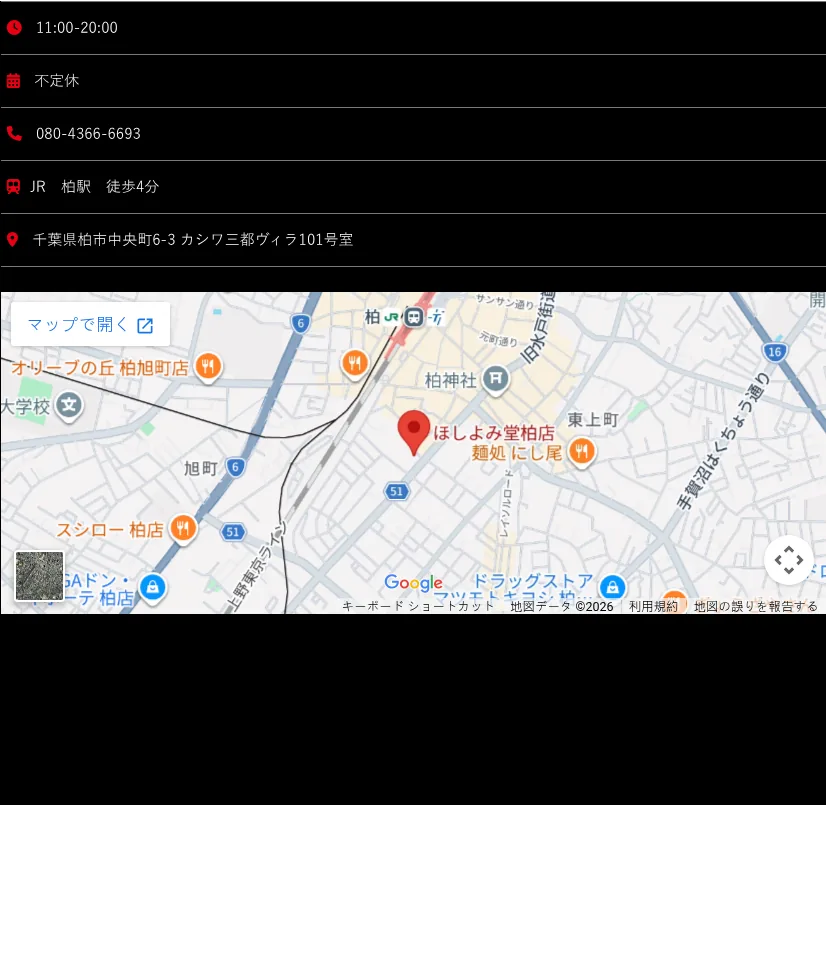Click the 上野東京ライン railway label
The height and width of the screenshot is (973, 826).
point(257,567)
